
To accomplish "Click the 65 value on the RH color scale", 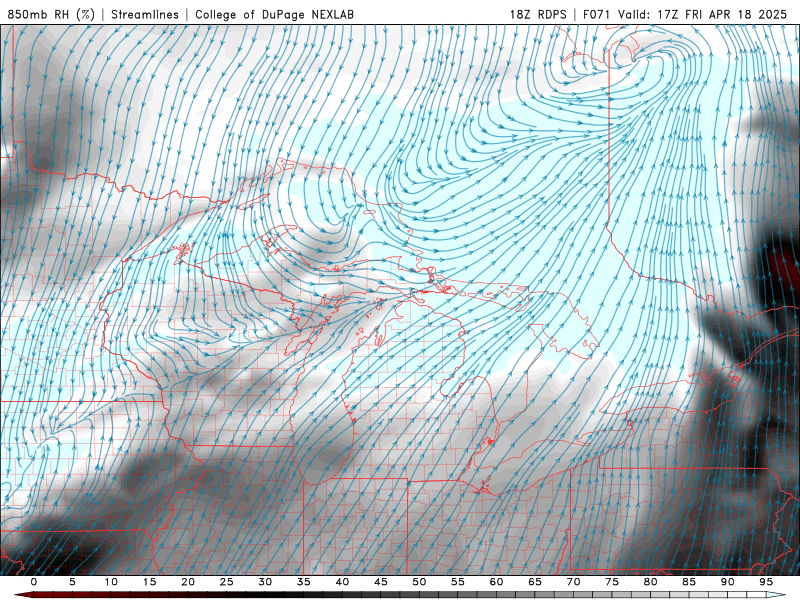I will coord(535,582).
